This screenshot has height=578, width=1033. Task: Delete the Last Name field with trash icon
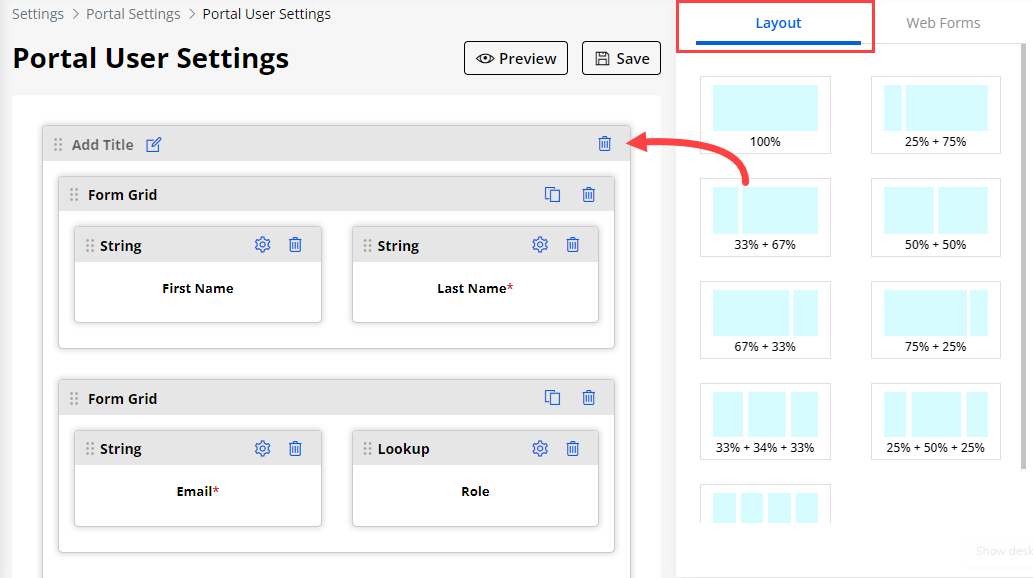[x=572, y=245]
